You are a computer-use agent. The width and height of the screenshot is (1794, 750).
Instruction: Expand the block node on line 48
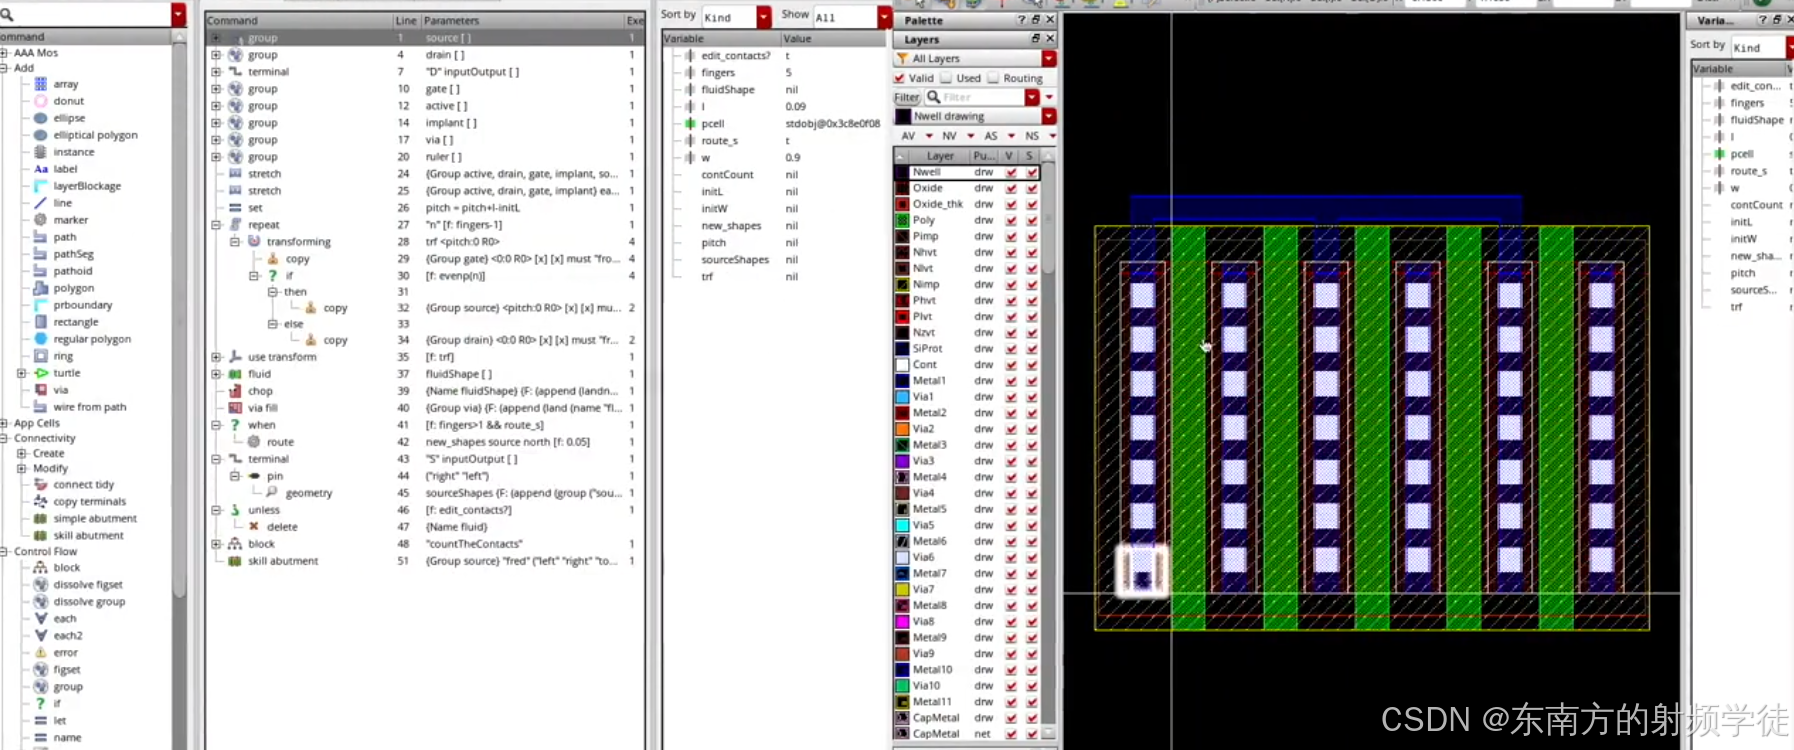click(216, 544)
